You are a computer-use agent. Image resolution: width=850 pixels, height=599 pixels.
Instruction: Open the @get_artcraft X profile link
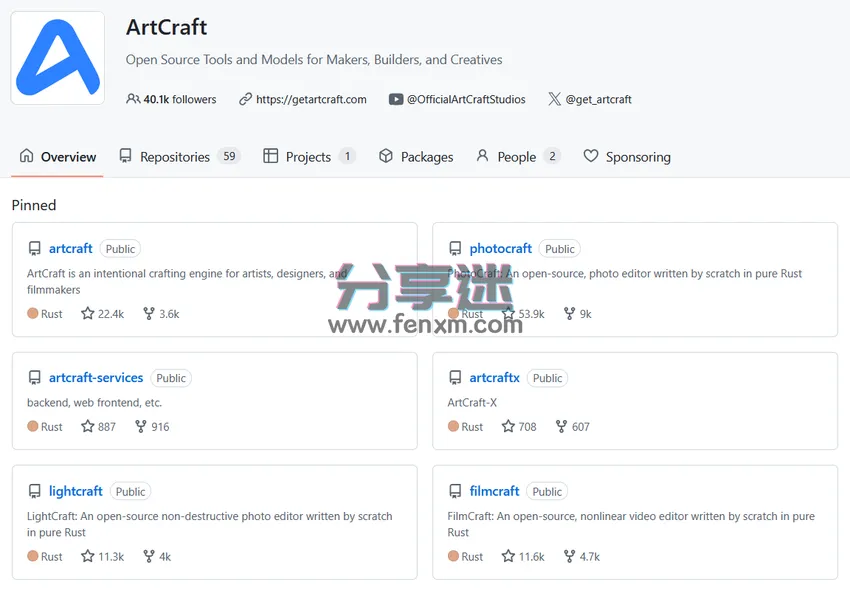point(598,99)
